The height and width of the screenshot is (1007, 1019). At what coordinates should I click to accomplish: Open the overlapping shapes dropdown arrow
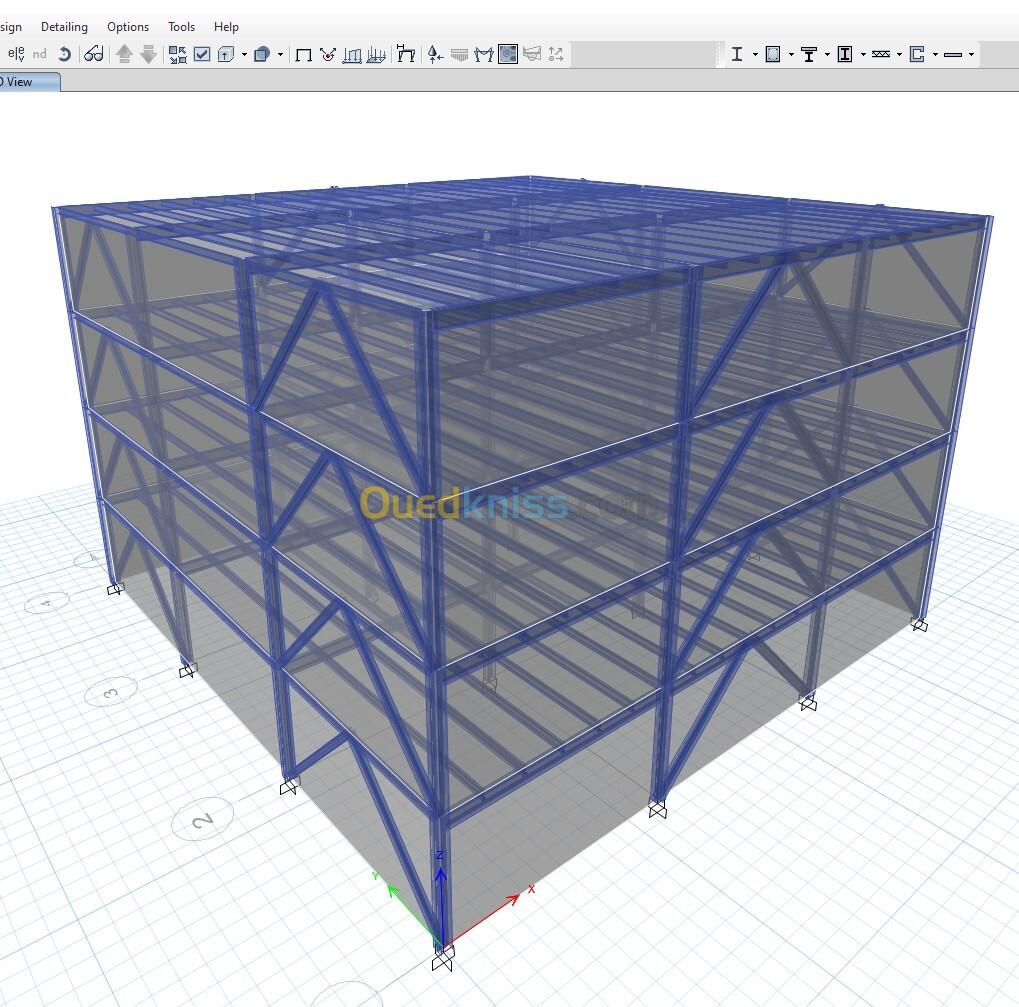pos(280,55)
